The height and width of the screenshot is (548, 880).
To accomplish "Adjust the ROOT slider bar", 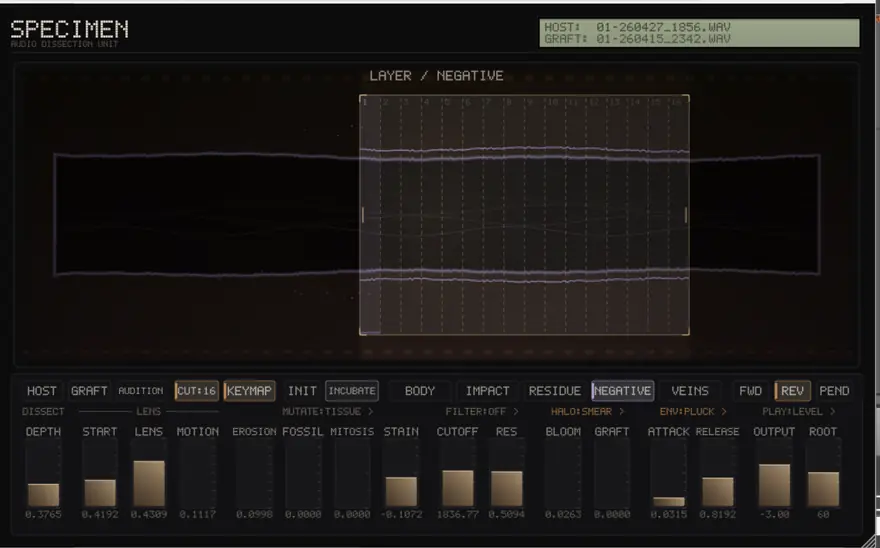I will click(x=823, y=474).
